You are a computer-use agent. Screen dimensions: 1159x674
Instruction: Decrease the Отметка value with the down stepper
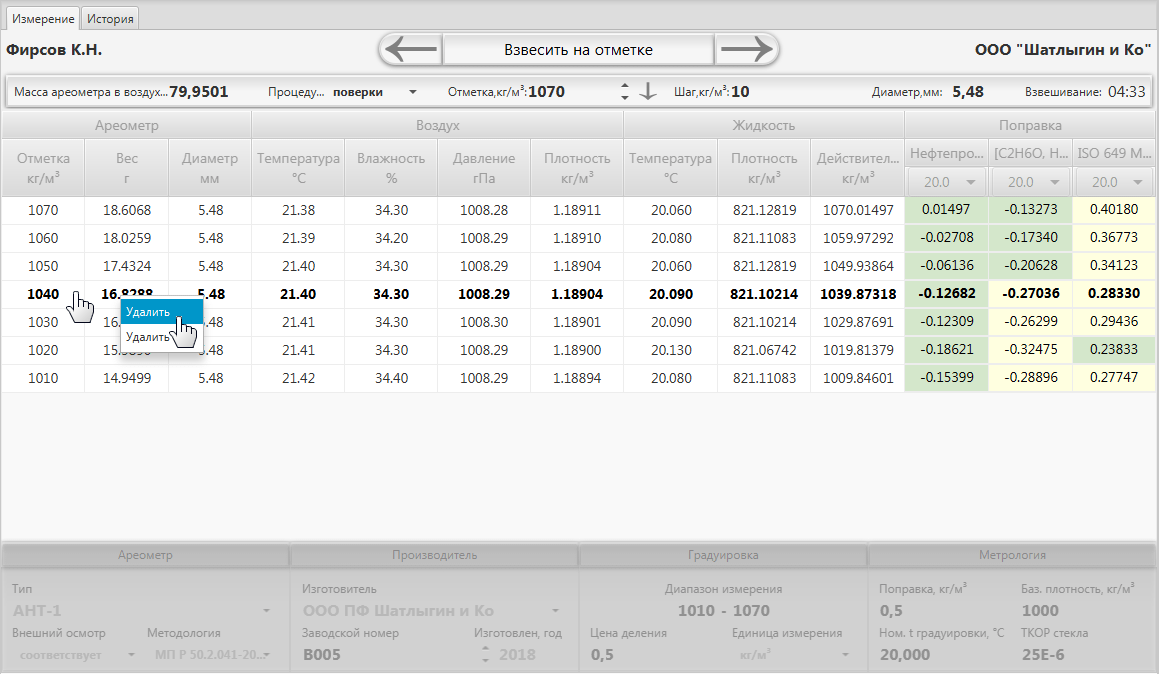pos(625,97)
